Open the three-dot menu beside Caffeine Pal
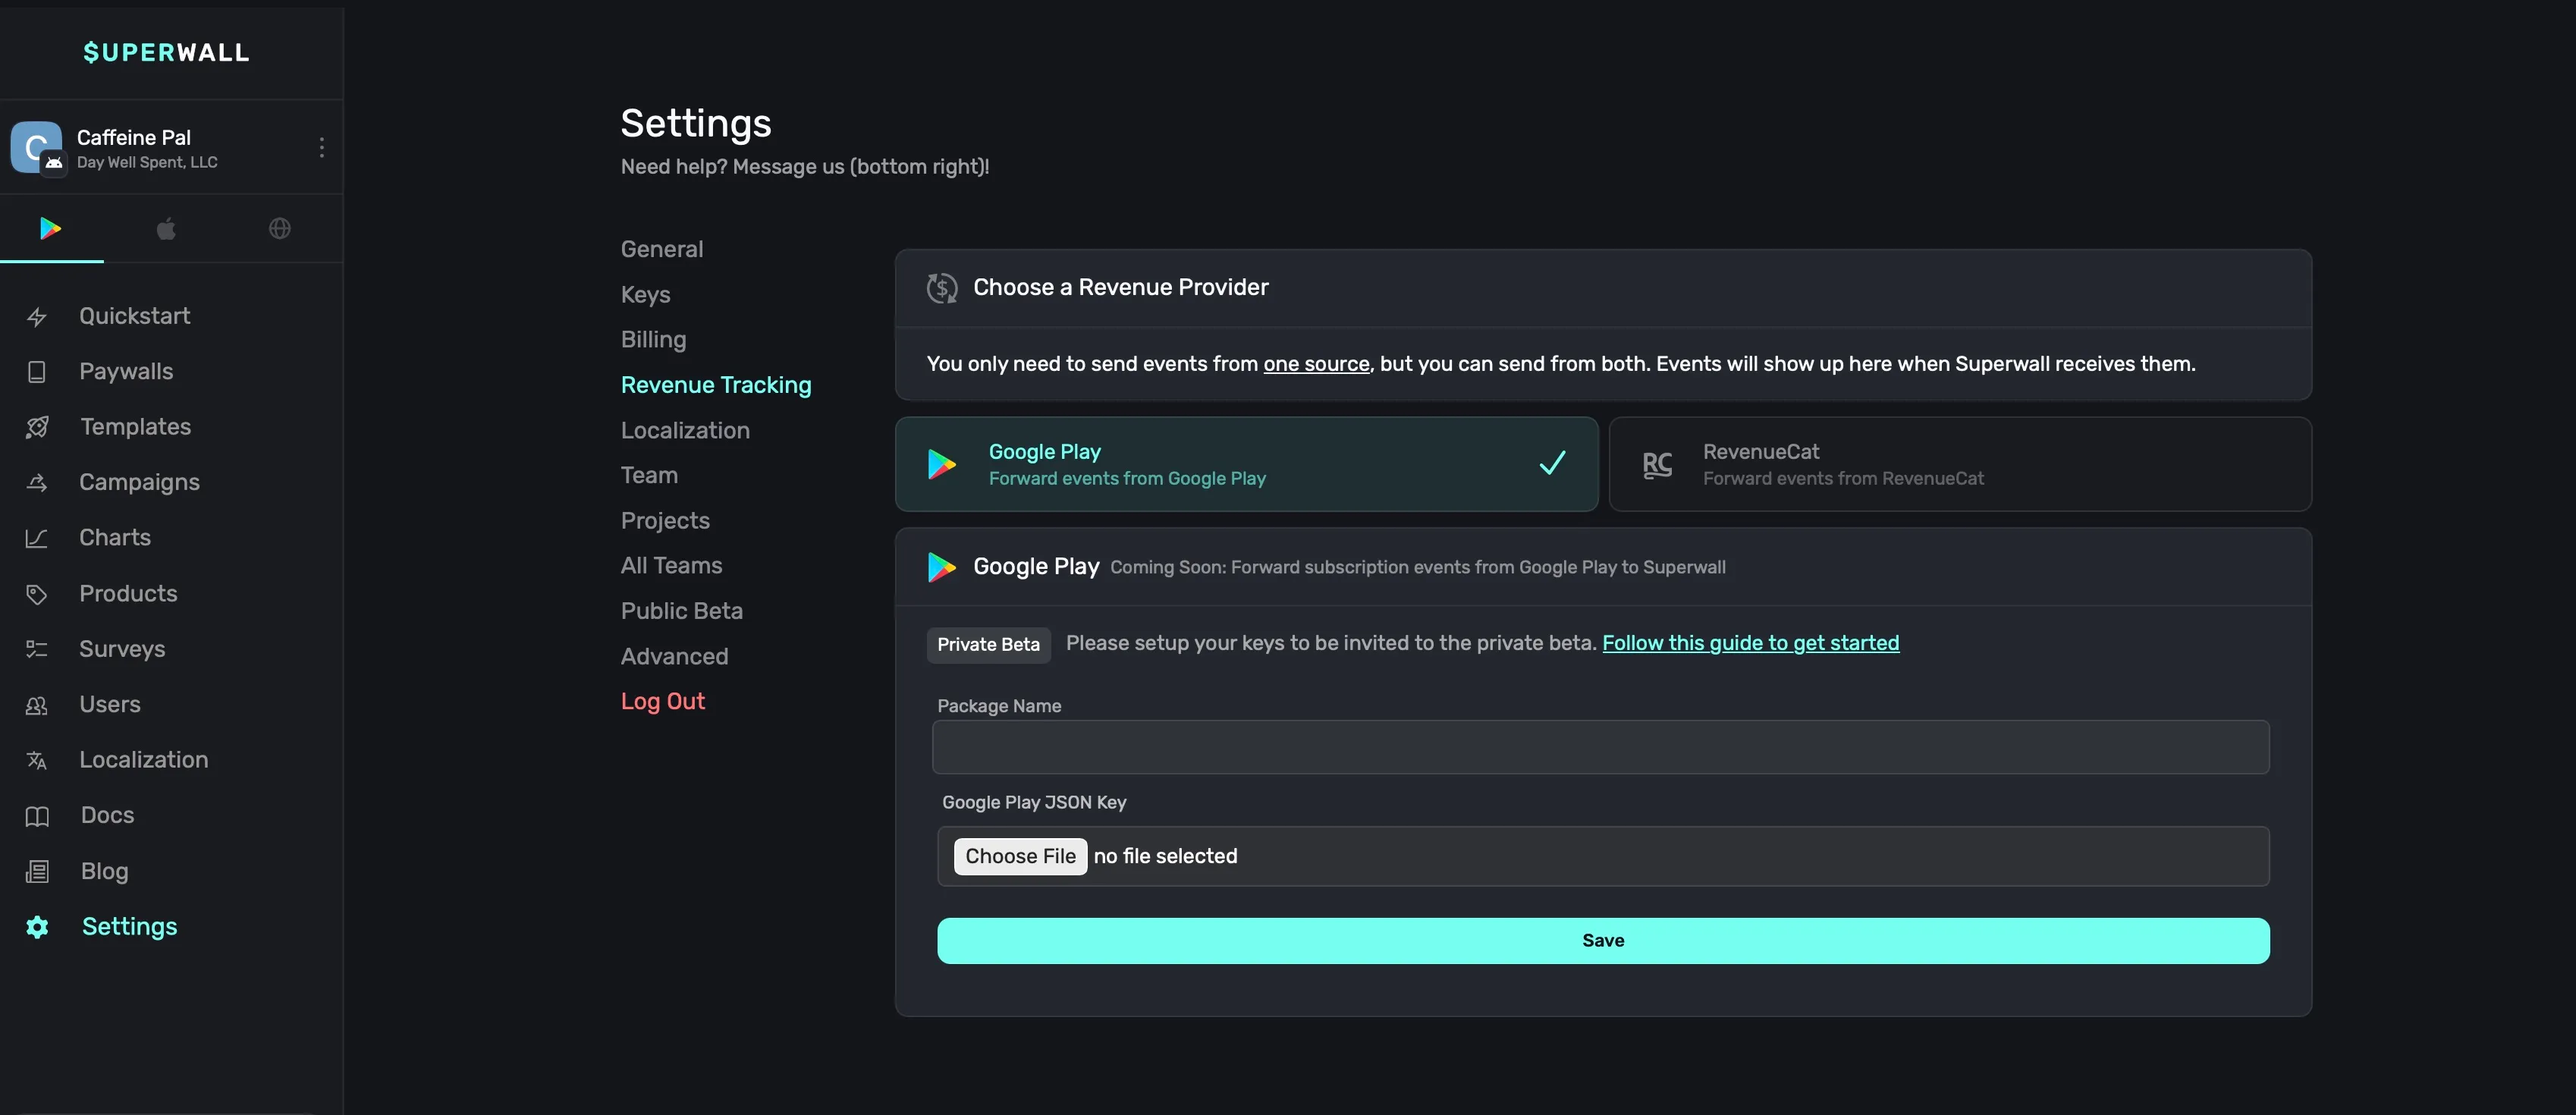The image size is (2576, 1115). [321, 147]
